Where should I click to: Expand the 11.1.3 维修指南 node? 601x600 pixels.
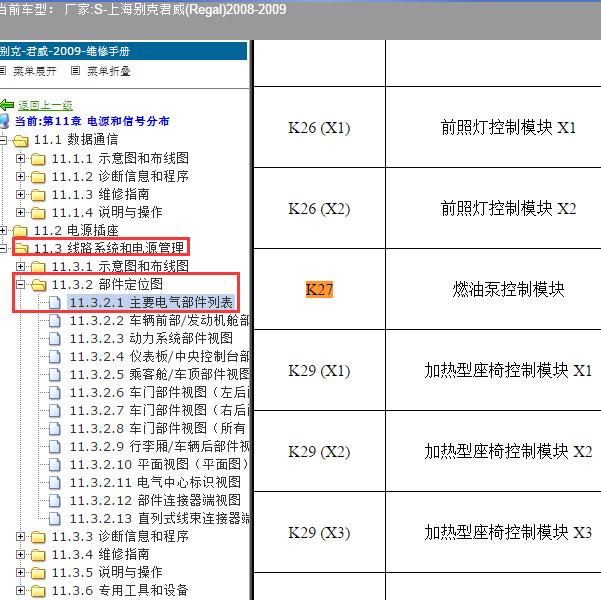pyautogui.click(x=20, y=194)
